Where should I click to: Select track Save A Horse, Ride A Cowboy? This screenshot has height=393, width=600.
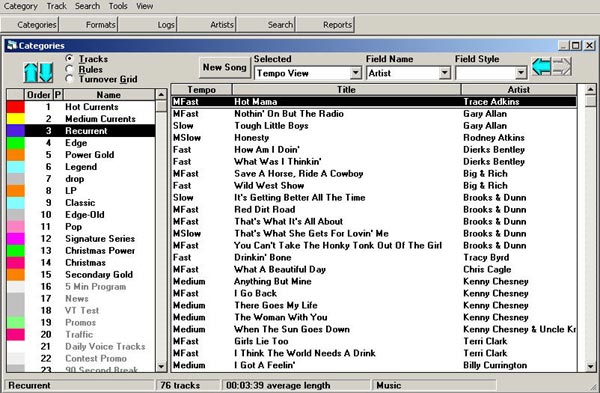374,173
